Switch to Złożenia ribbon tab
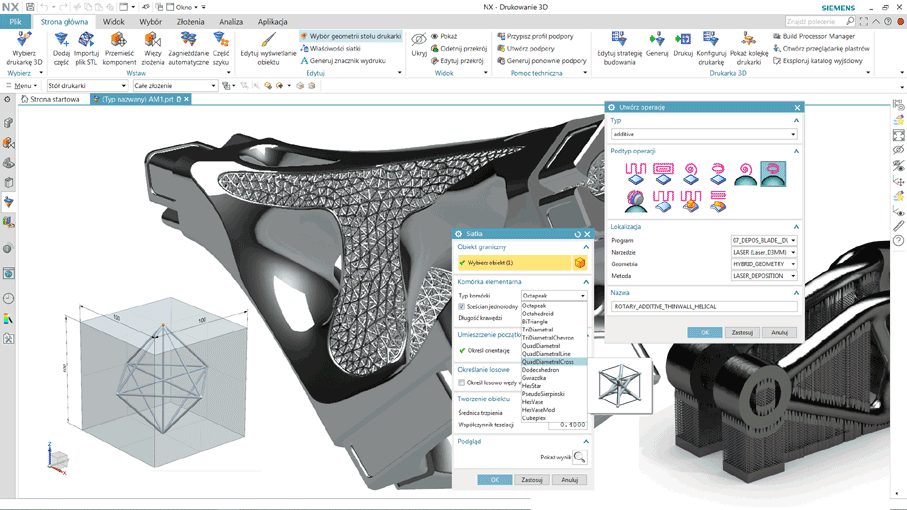 click(190, 21)
